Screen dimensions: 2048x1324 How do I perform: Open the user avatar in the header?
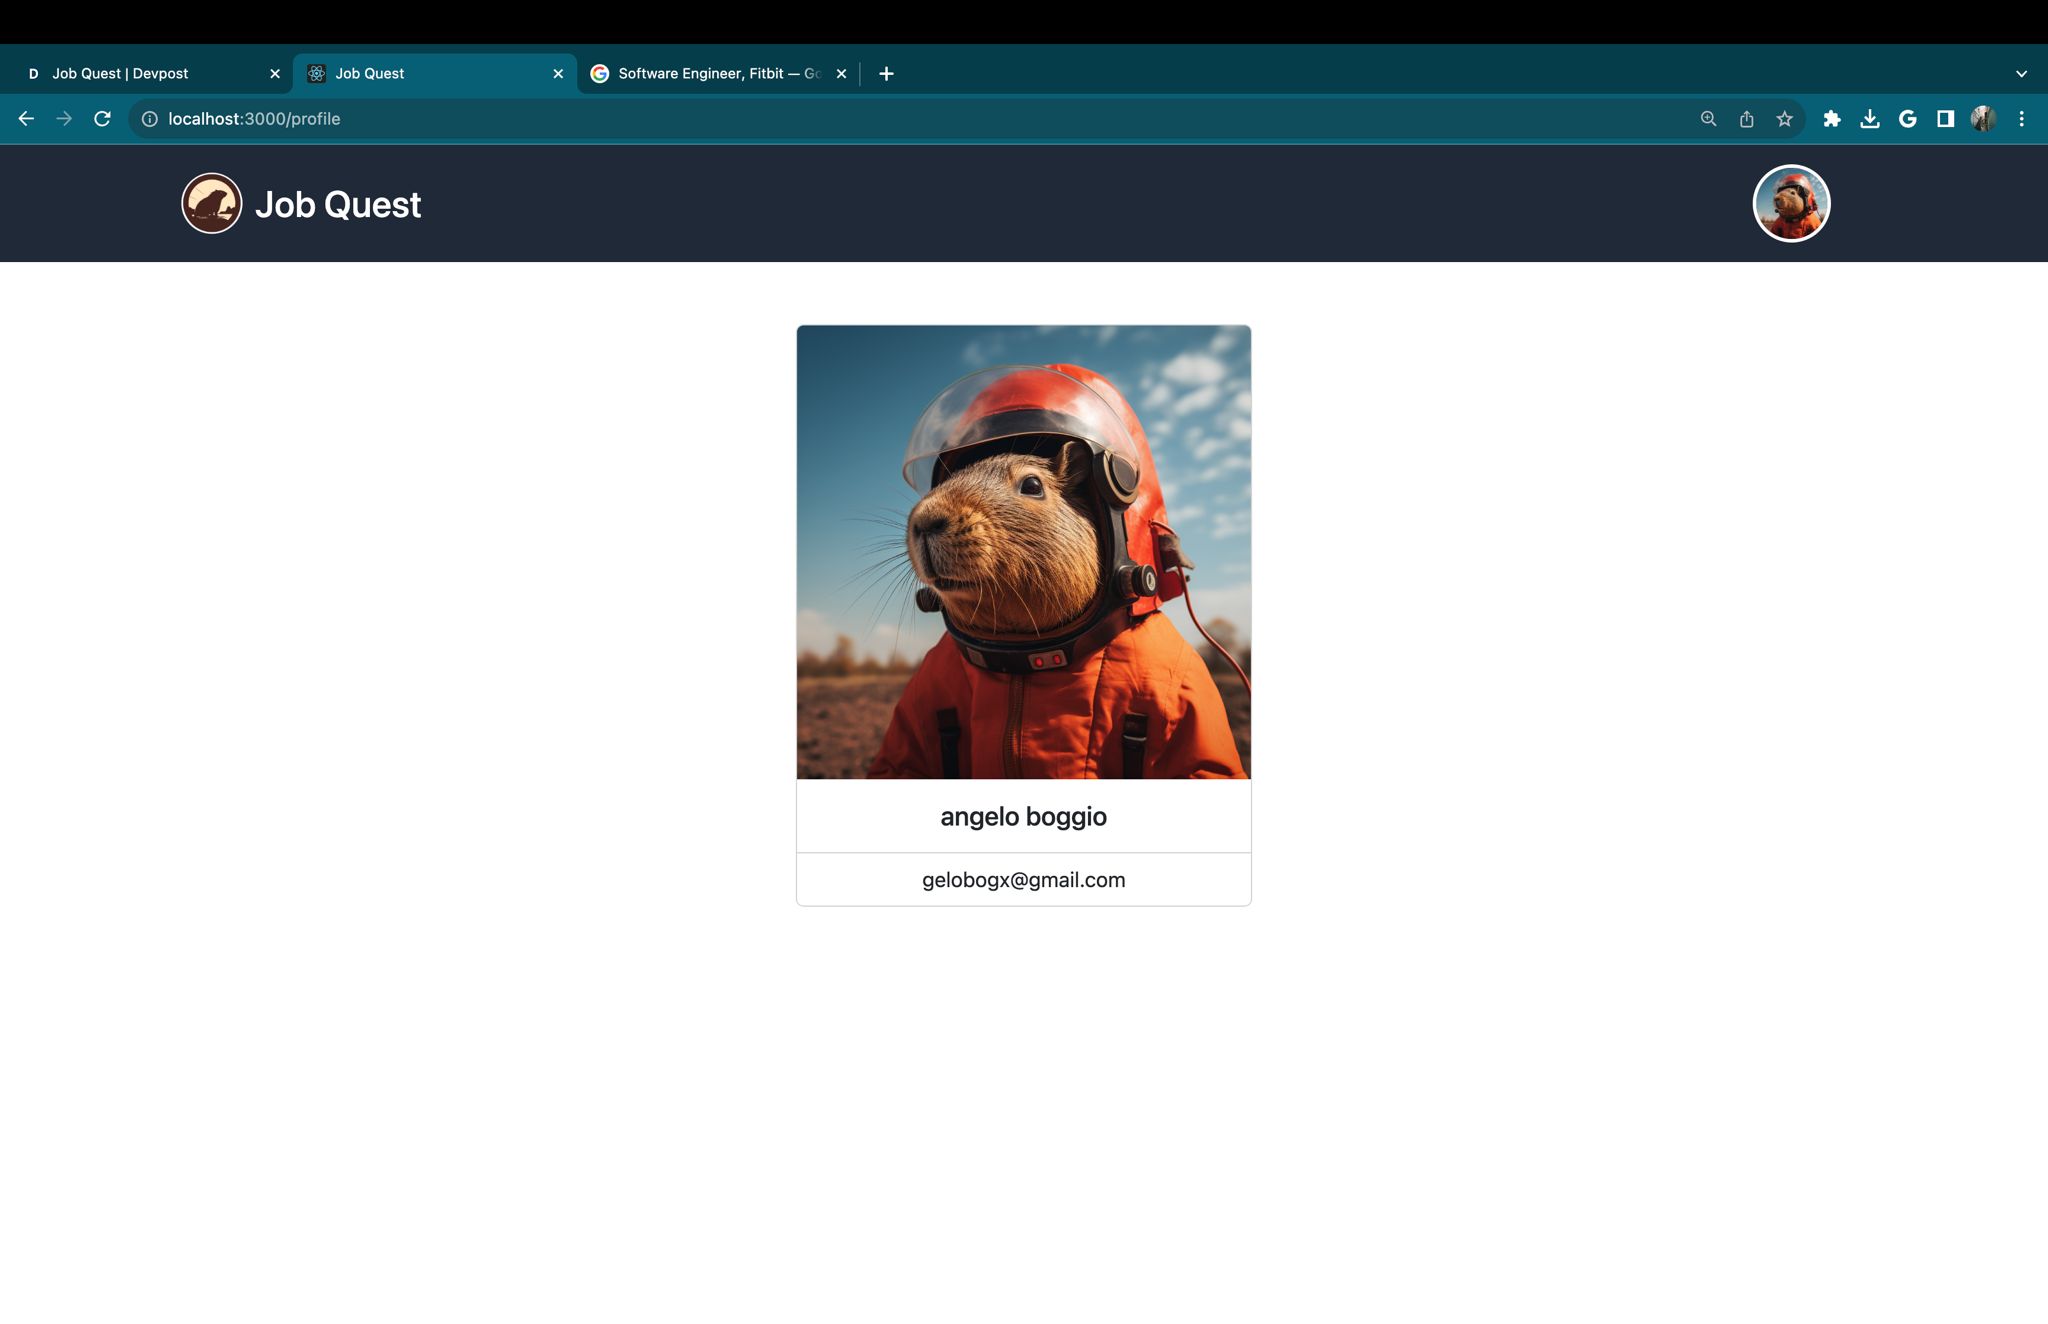pos(1791,204)
